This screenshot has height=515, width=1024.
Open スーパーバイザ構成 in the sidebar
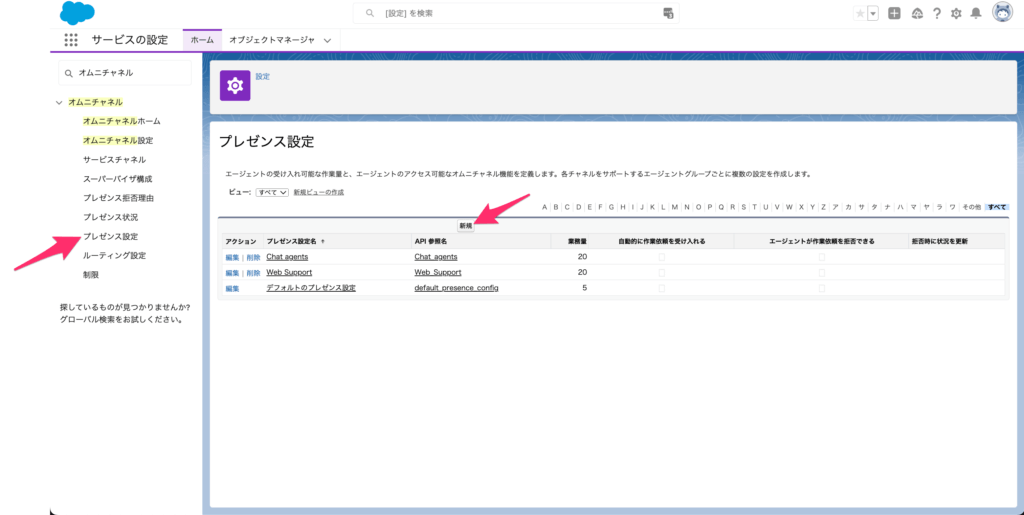(x=118, y=179)
